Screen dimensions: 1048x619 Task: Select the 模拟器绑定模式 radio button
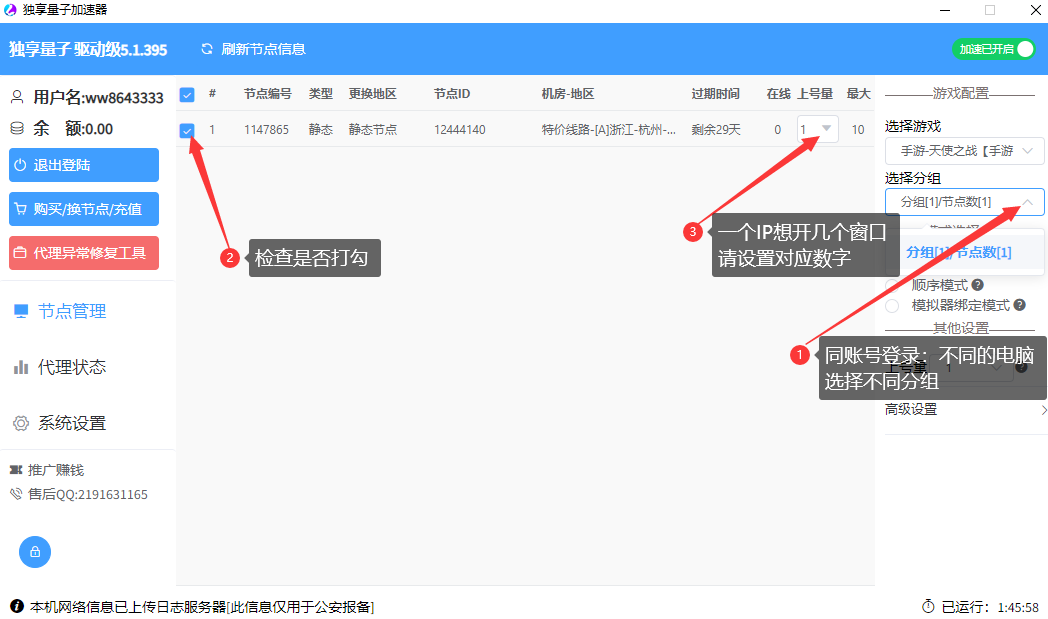tap(892, 305)
